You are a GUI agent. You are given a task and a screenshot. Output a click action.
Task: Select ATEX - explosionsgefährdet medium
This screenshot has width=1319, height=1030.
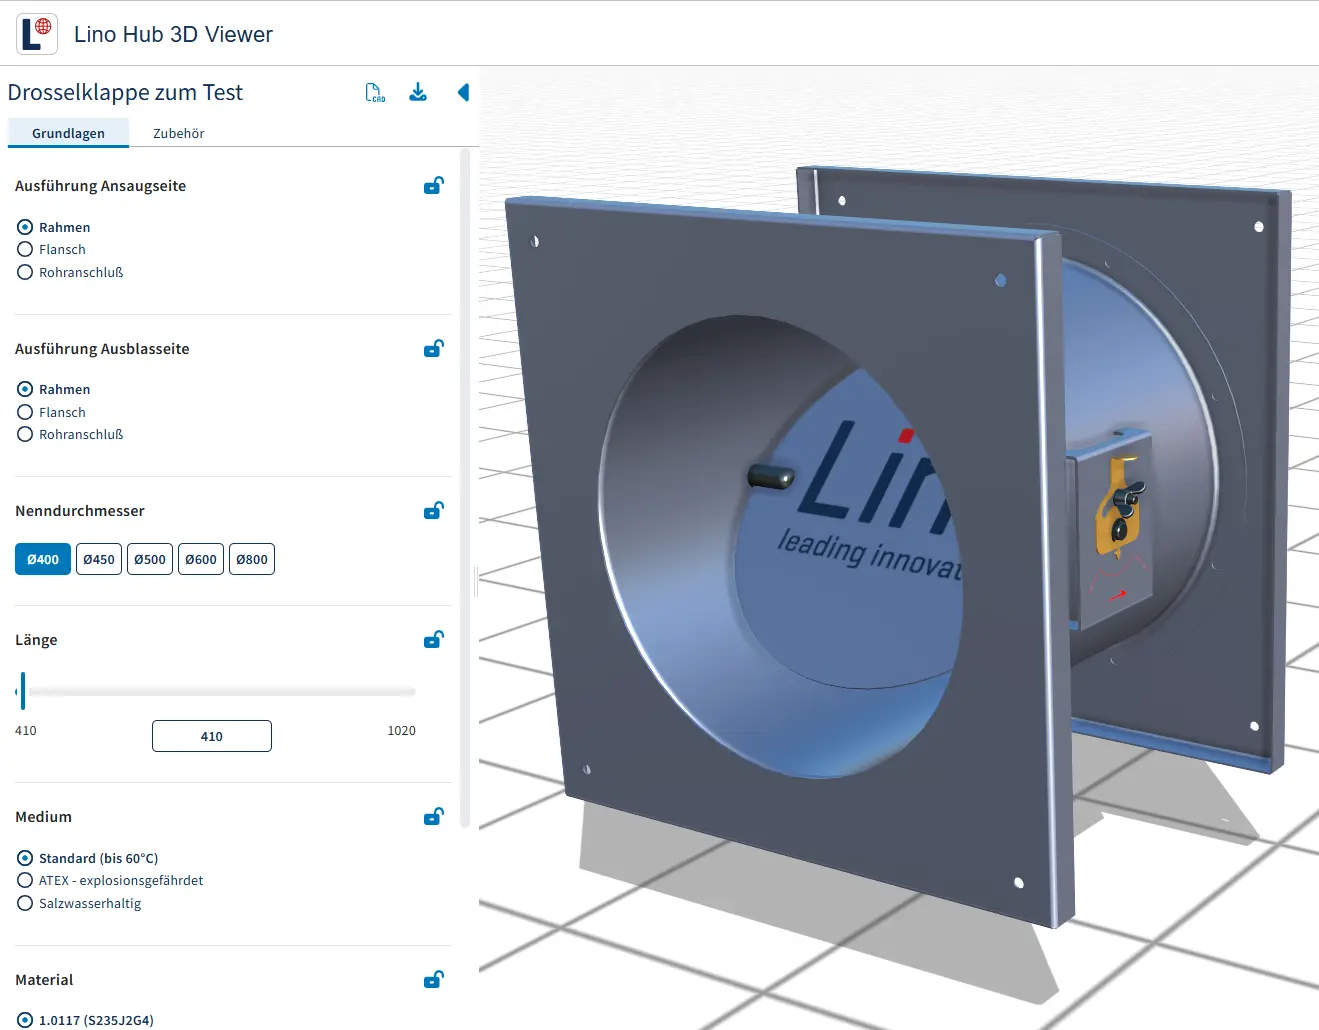111,881
